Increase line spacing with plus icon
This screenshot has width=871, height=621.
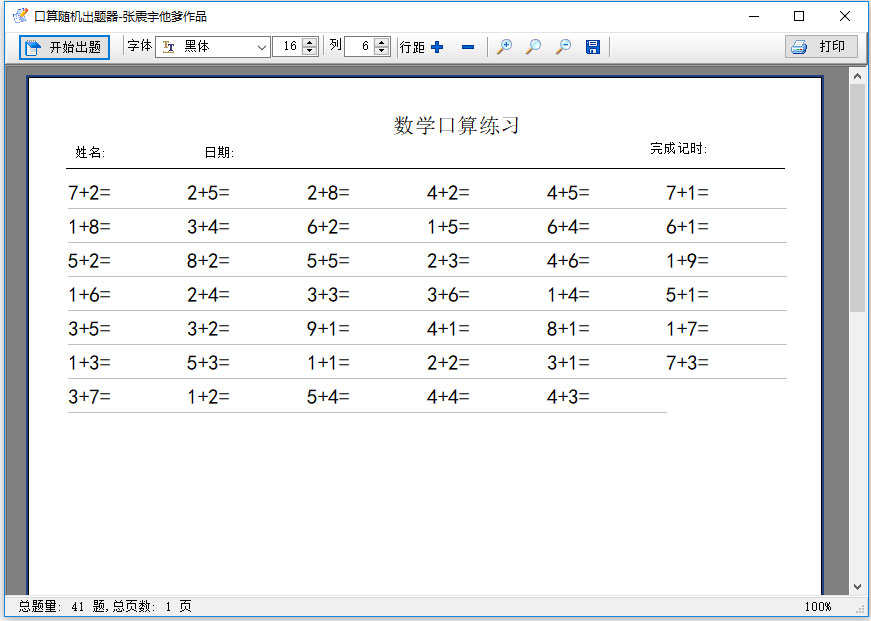tap(437, 47)
